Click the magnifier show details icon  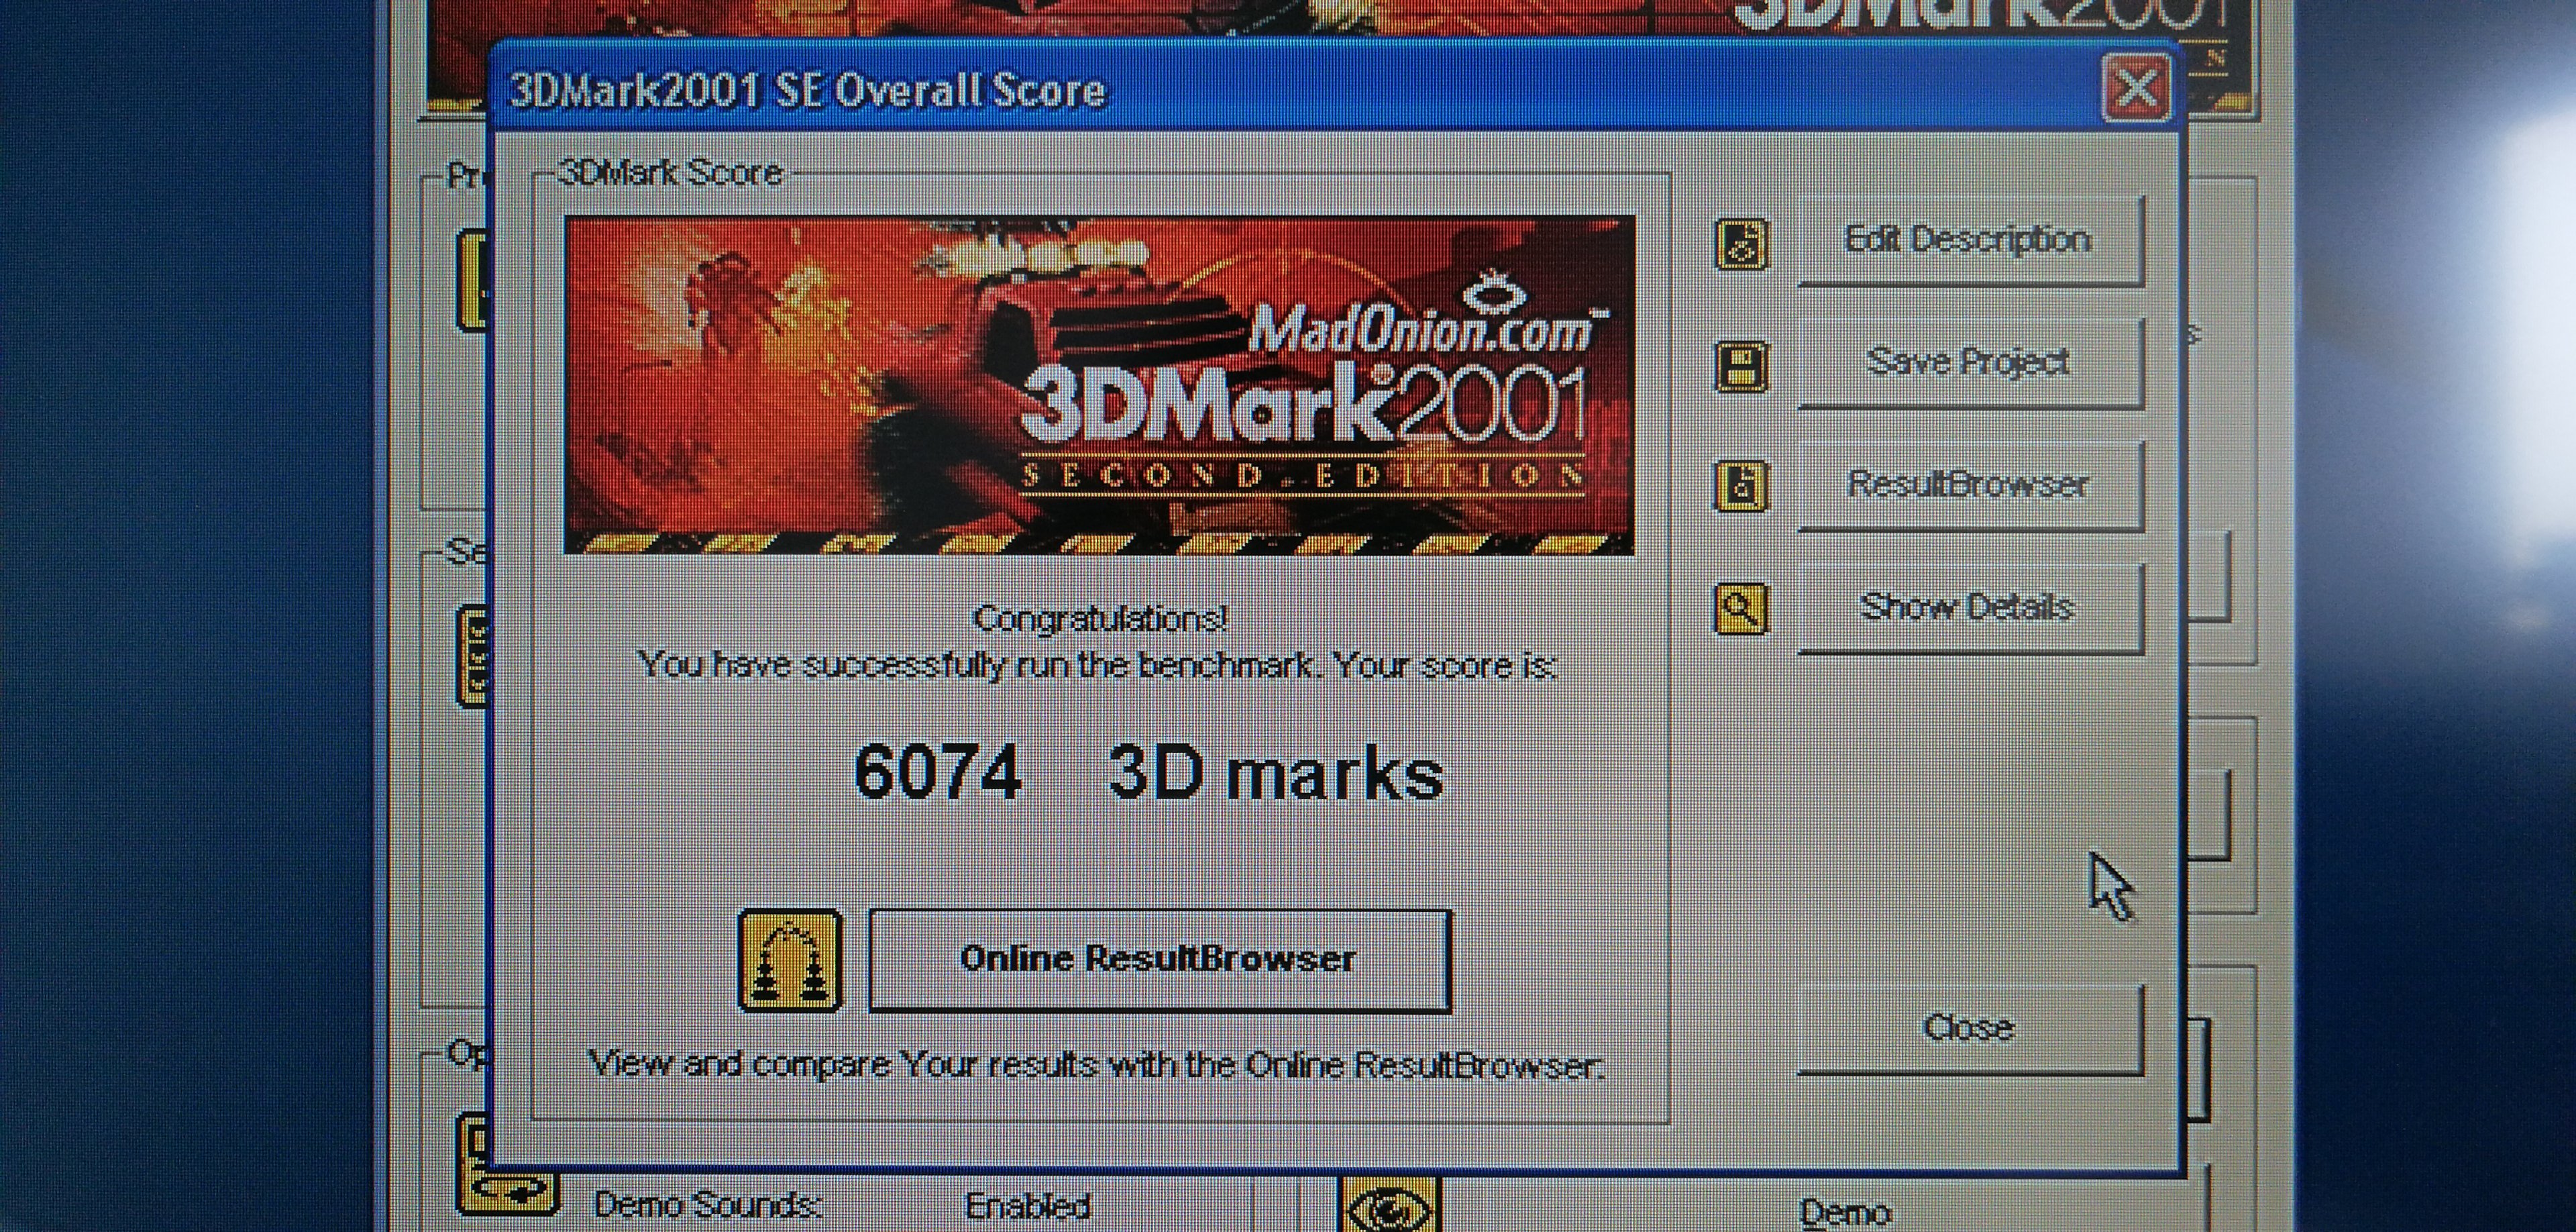(1741, 609)
